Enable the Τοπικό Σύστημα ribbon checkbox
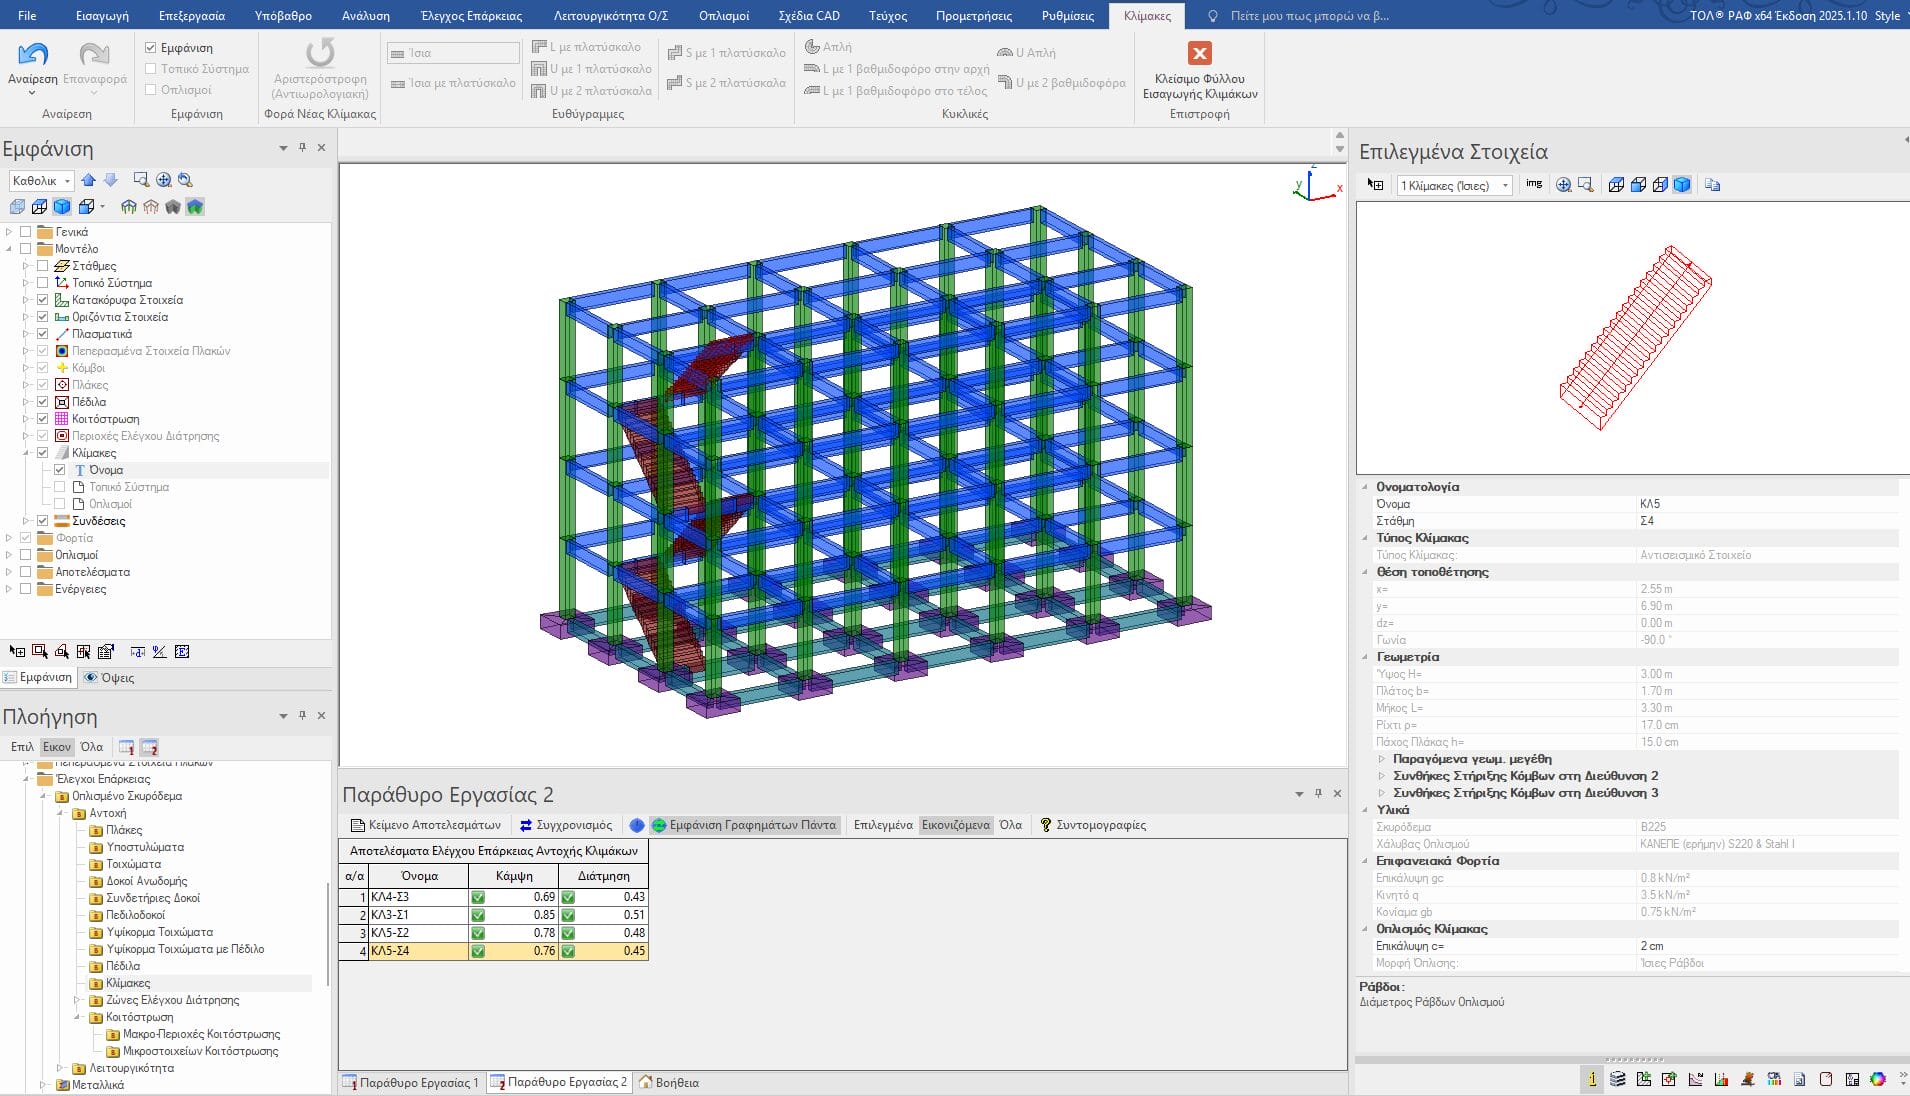 (x=151, y=69)
